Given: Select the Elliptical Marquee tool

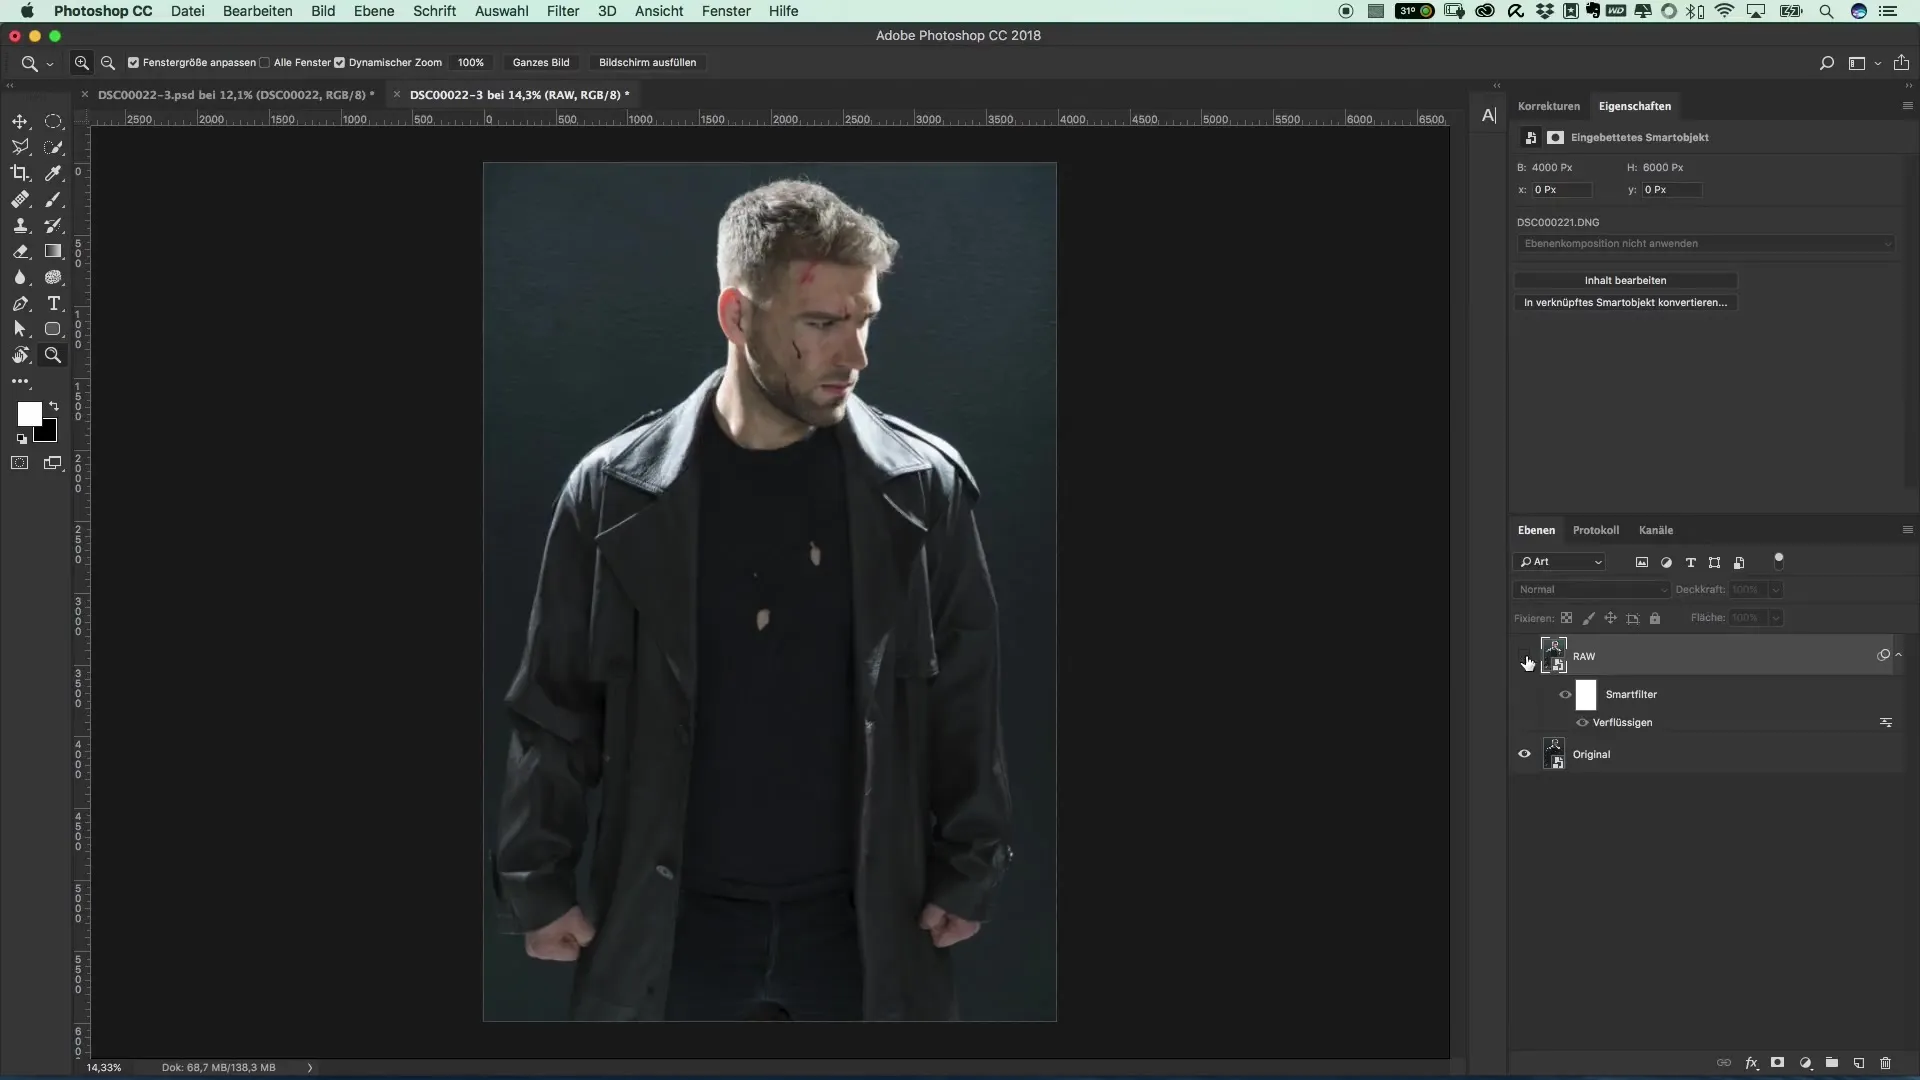Looking at the screenshot, I should [54, 122].
